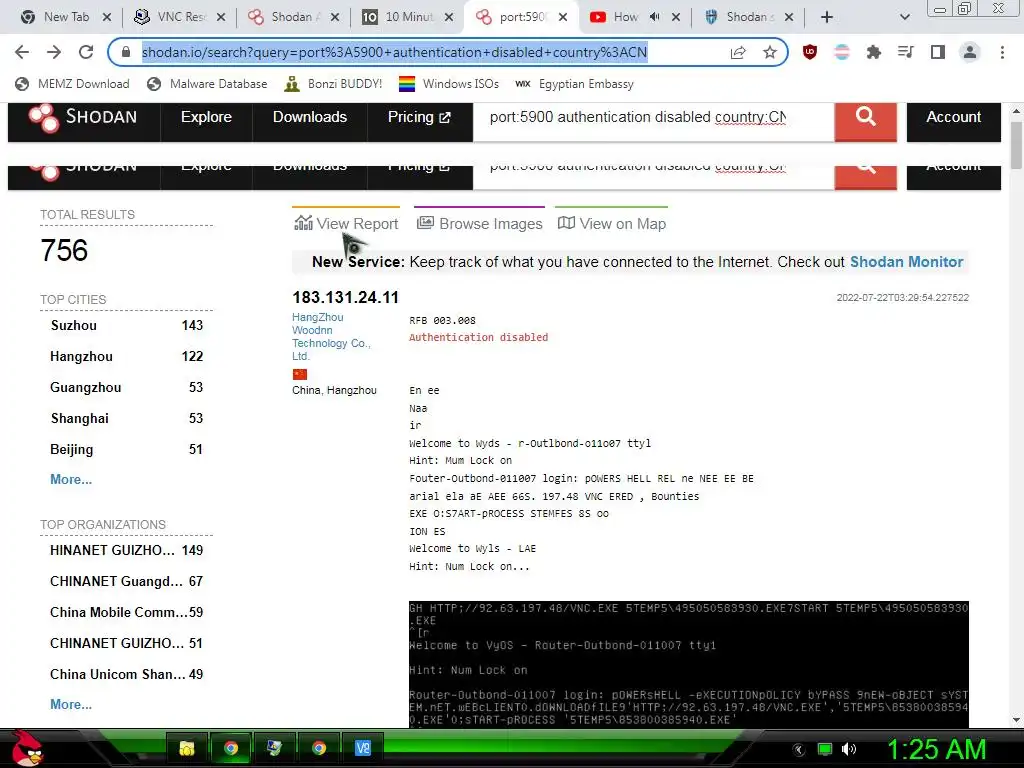Click the Shodan logo in navbar
This screenshot has width=1024, height=768.
pos(82,118)
